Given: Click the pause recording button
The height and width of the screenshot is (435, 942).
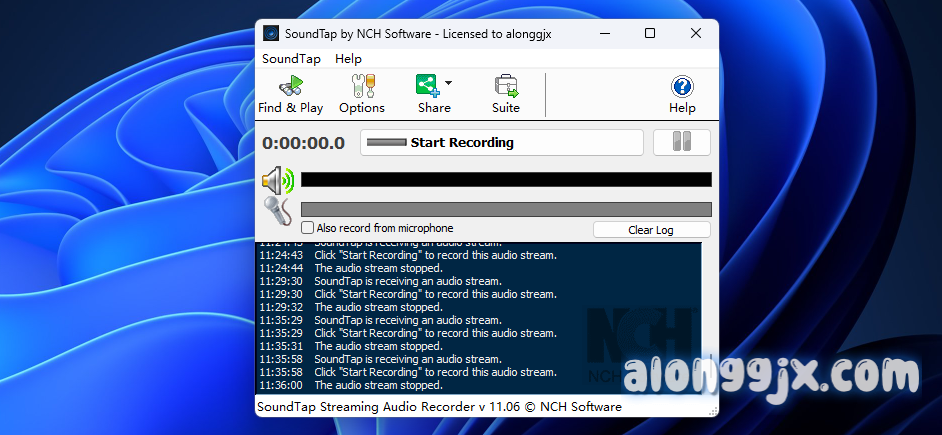Looking at the screenshot, I should 682,143.
